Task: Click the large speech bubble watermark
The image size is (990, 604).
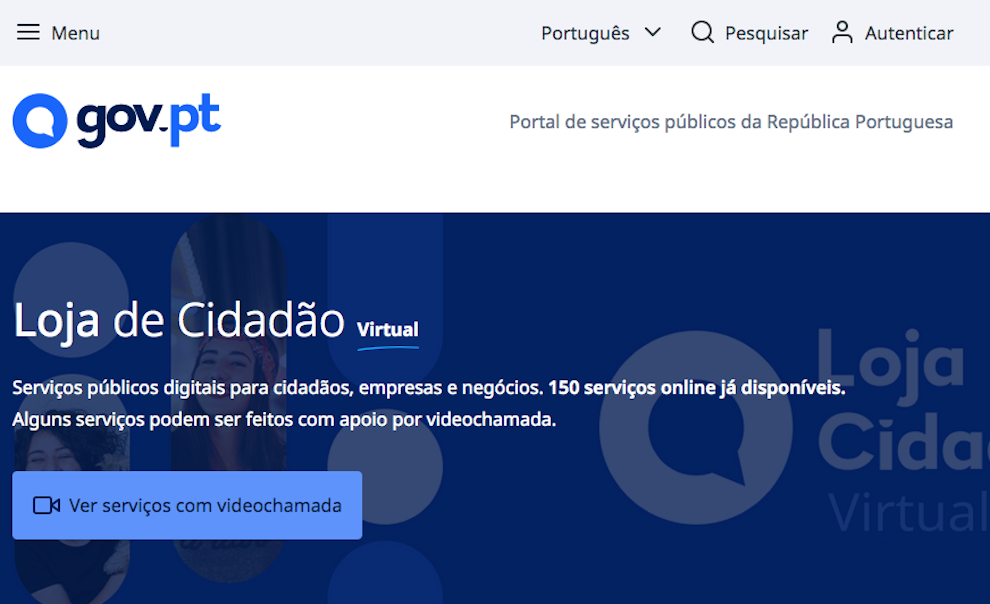Action: [695, 428]
